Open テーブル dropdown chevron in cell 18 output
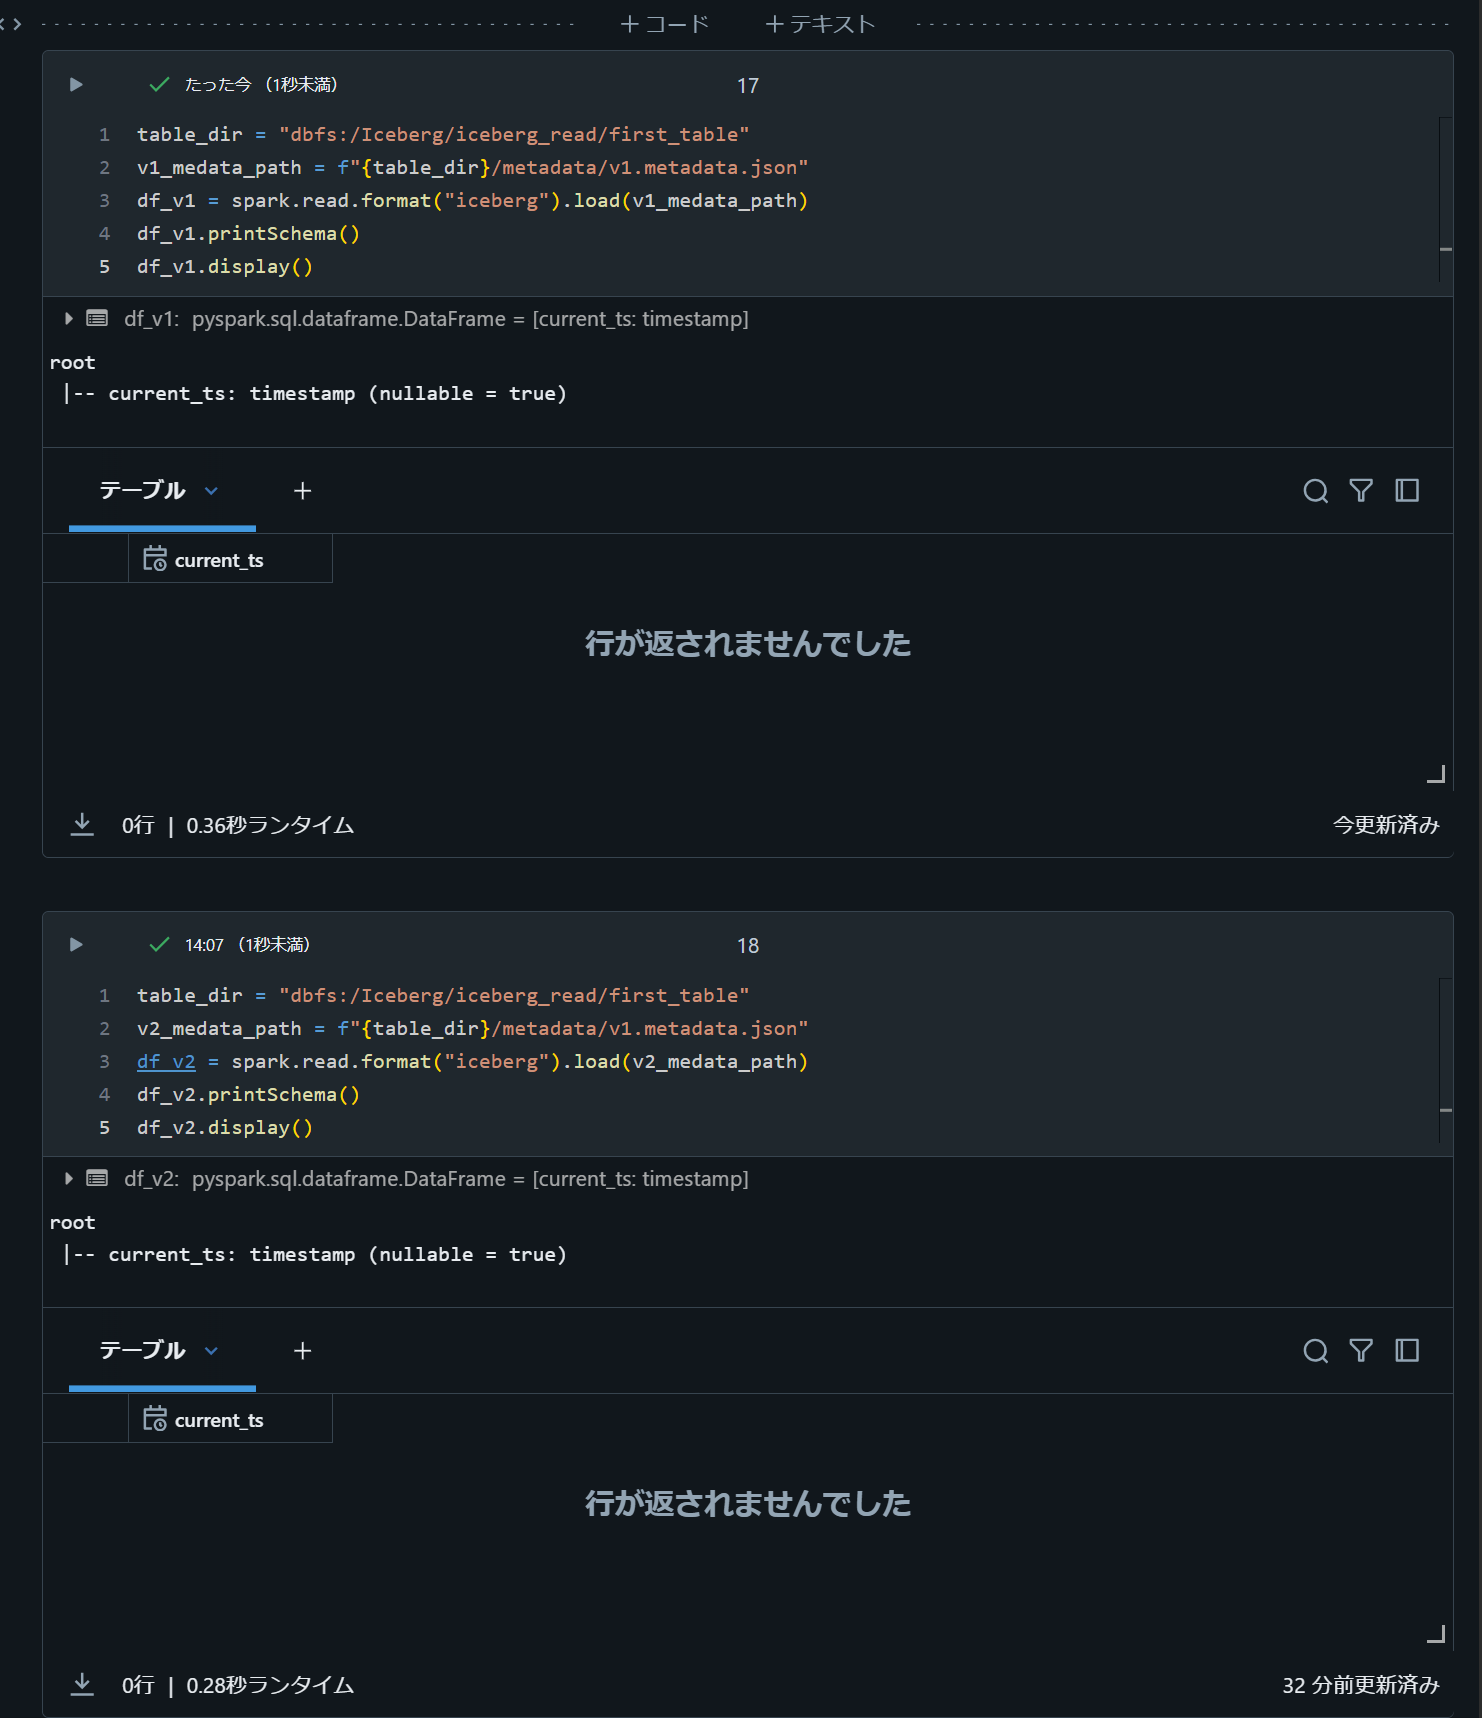Screen dimensions: 1482x1718 [211, 1351]
